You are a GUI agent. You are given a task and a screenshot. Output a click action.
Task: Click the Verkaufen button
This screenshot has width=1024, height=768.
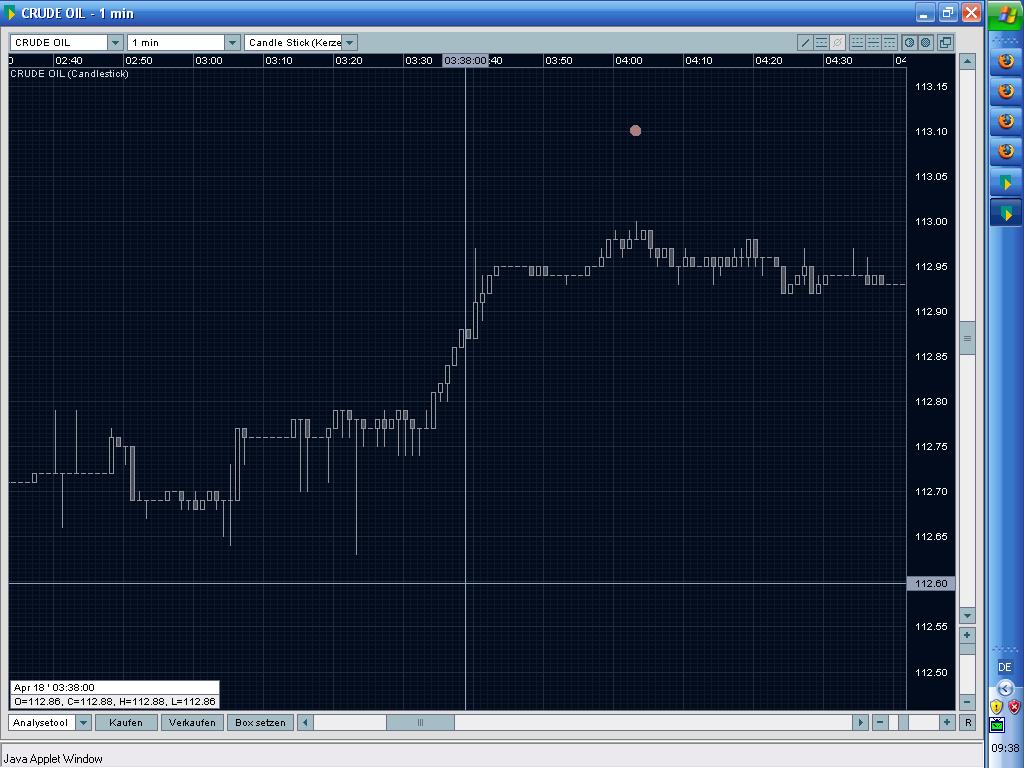tap(192, 722)
